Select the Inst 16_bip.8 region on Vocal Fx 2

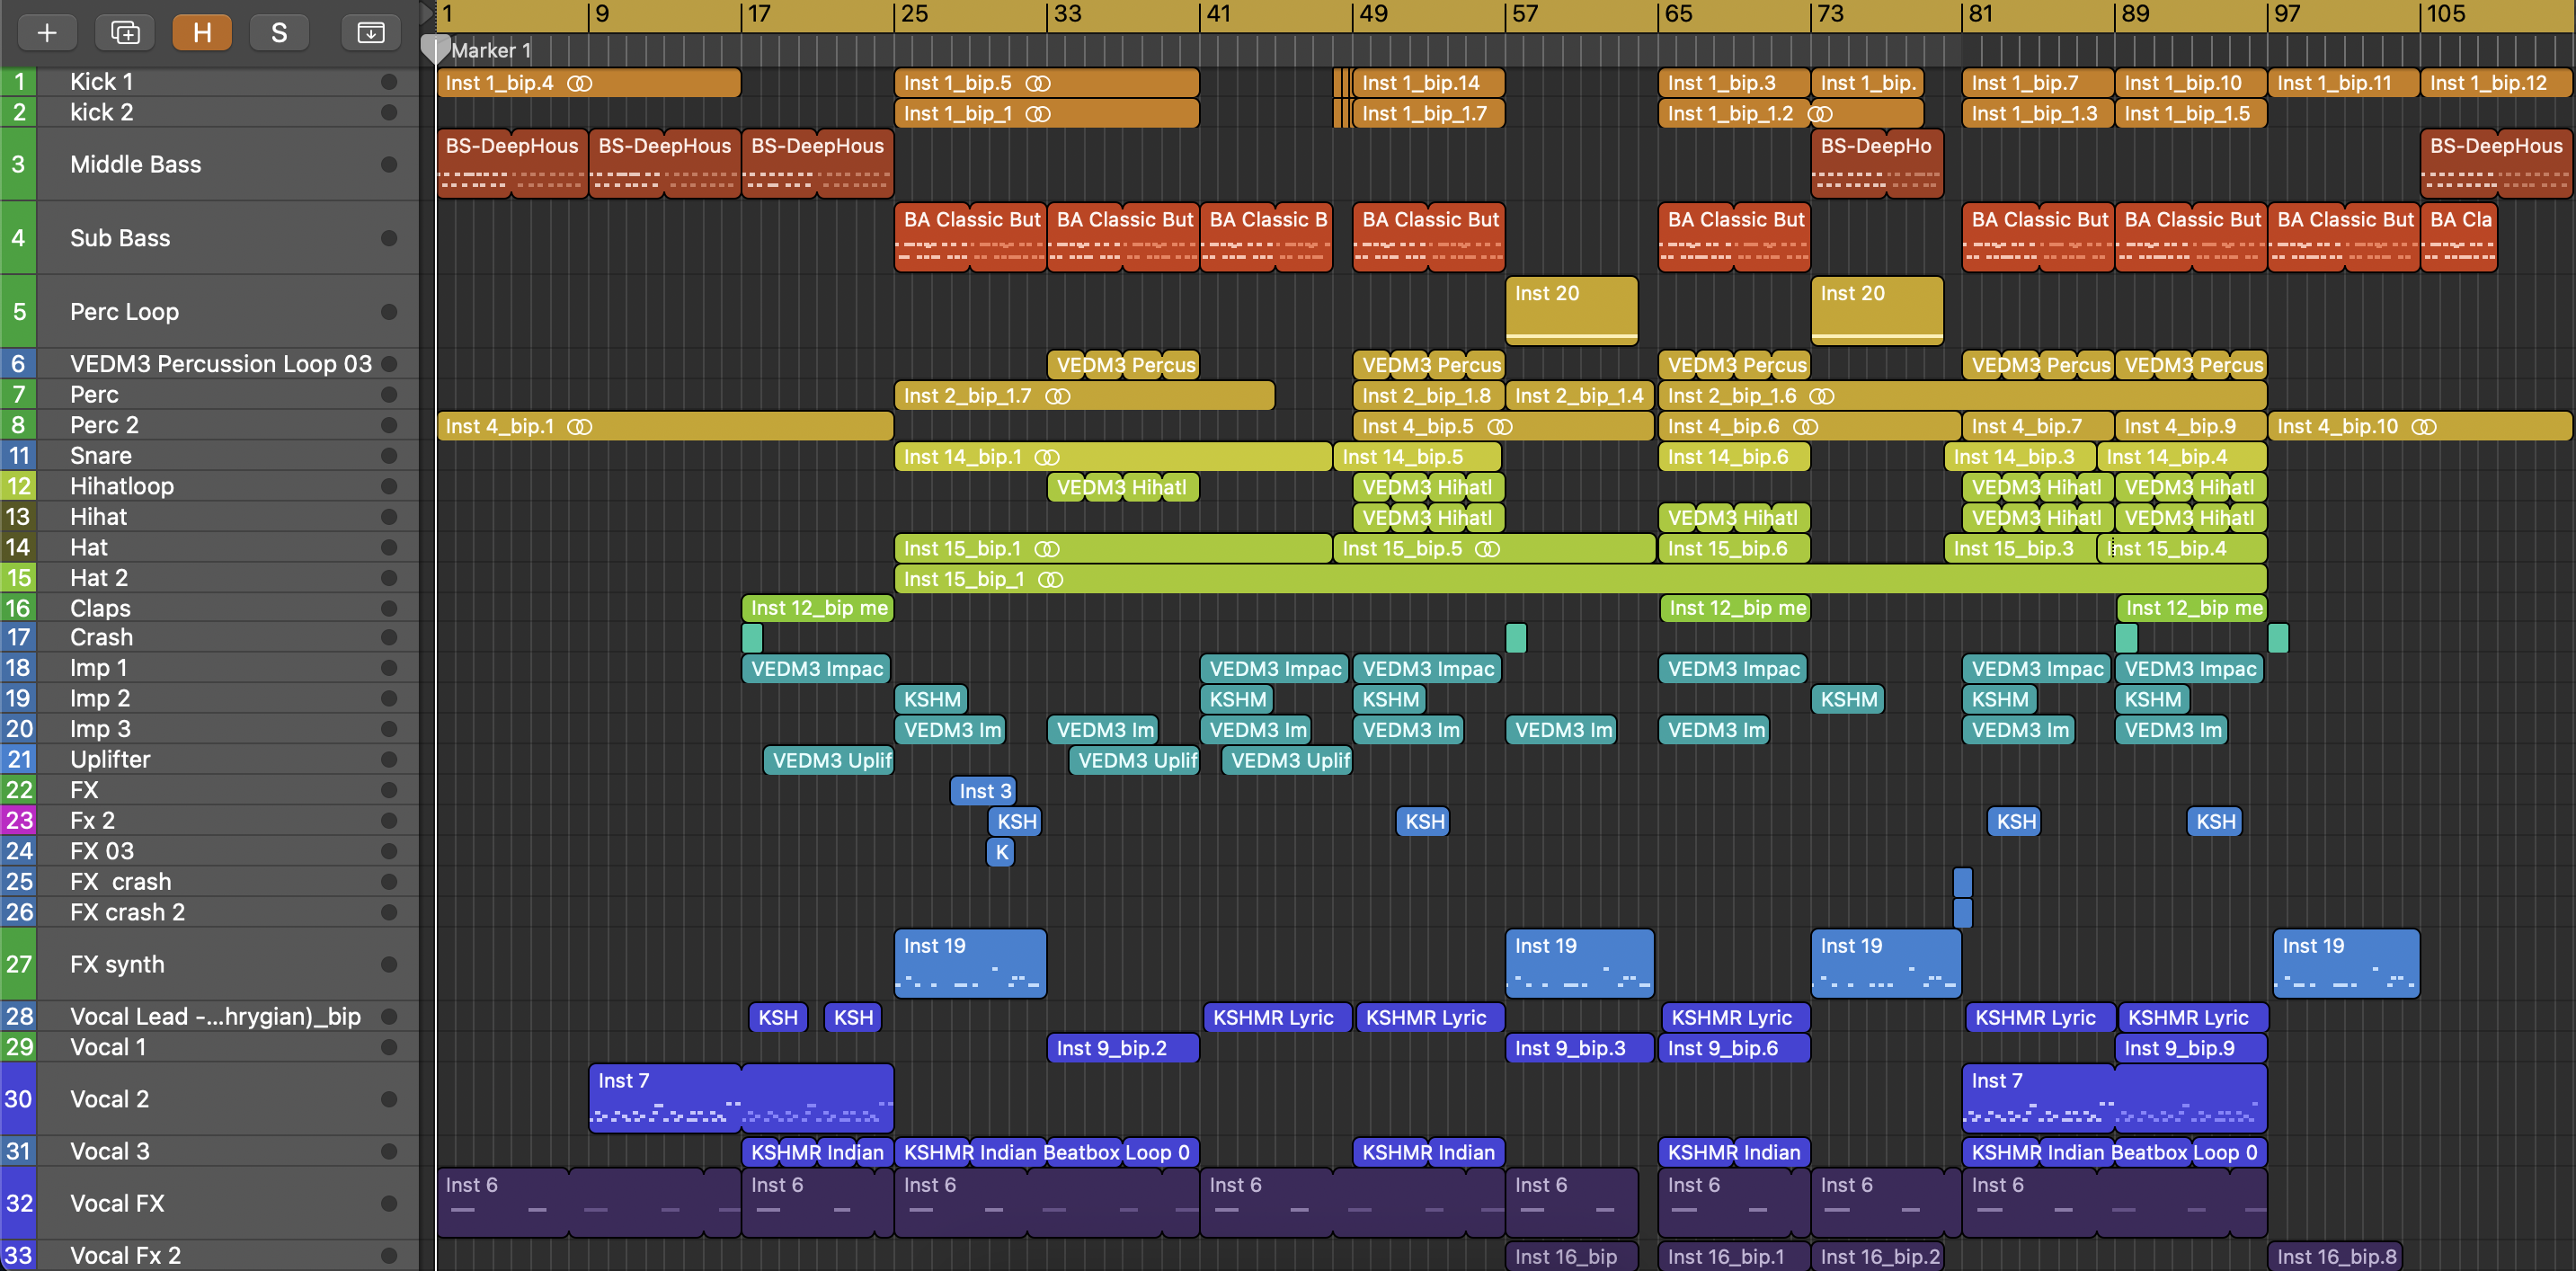[x=2335, y=1256]
